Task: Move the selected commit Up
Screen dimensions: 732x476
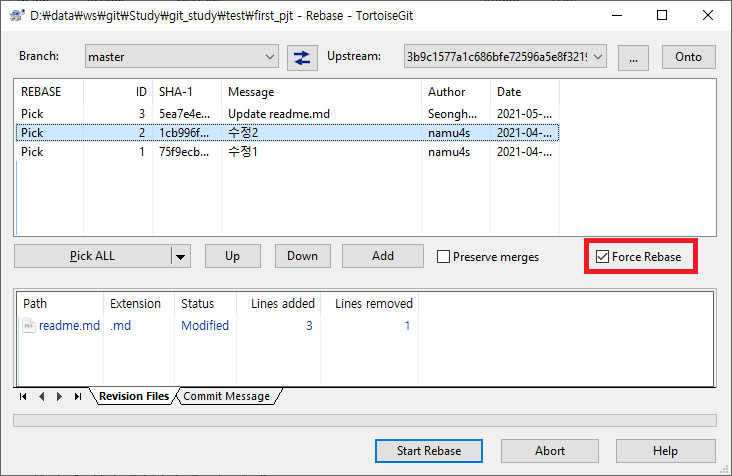Action: pos(232,256)
